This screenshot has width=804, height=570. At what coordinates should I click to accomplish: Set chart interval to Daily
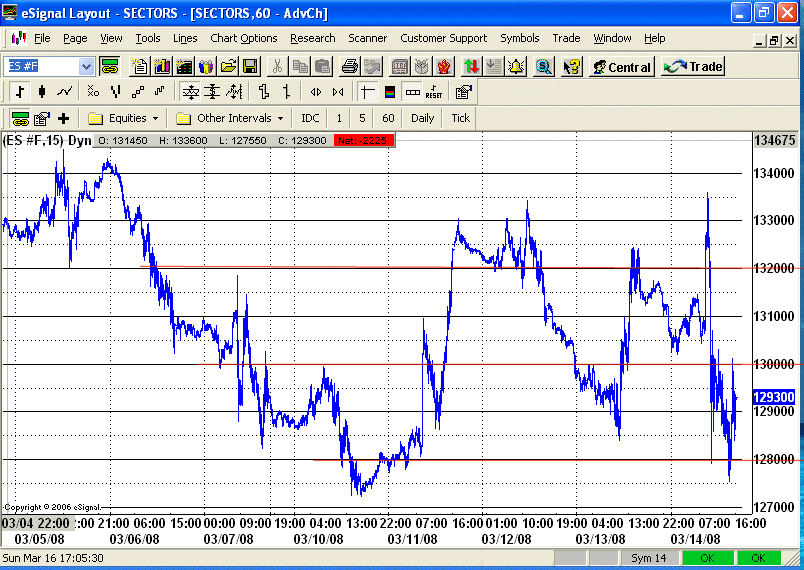click(423, 118)
